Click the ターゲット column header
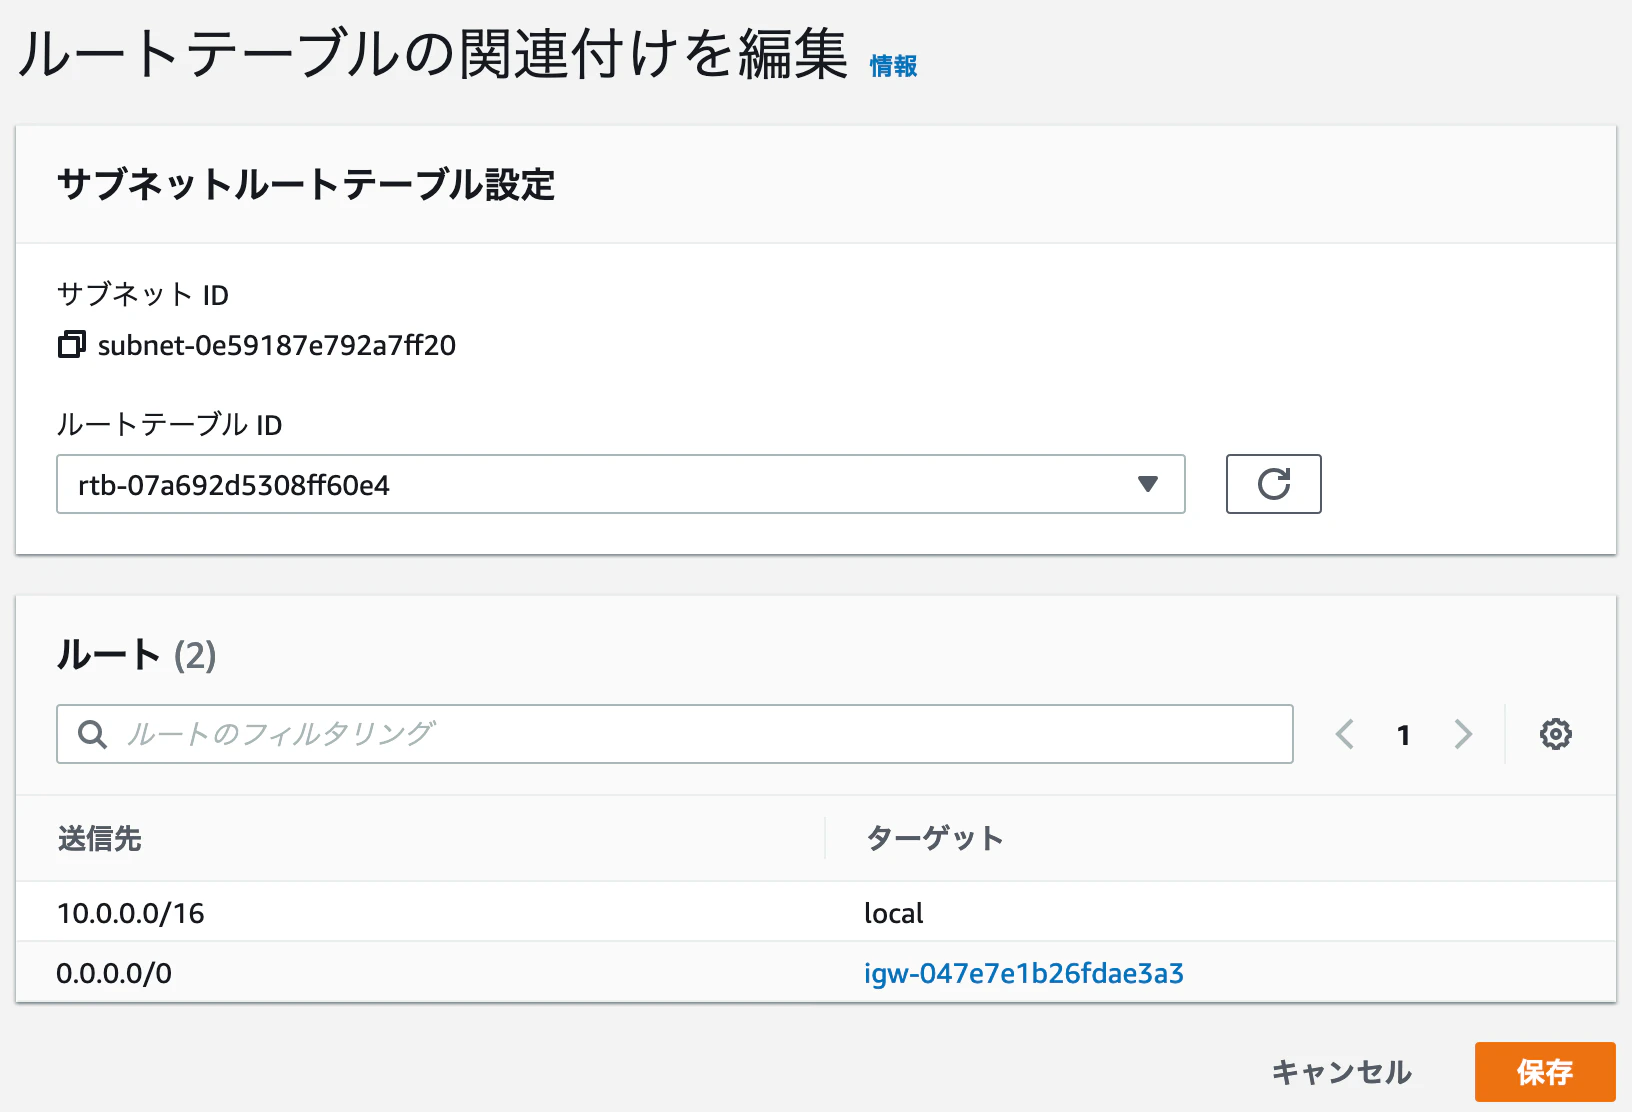 click(934, 838)
